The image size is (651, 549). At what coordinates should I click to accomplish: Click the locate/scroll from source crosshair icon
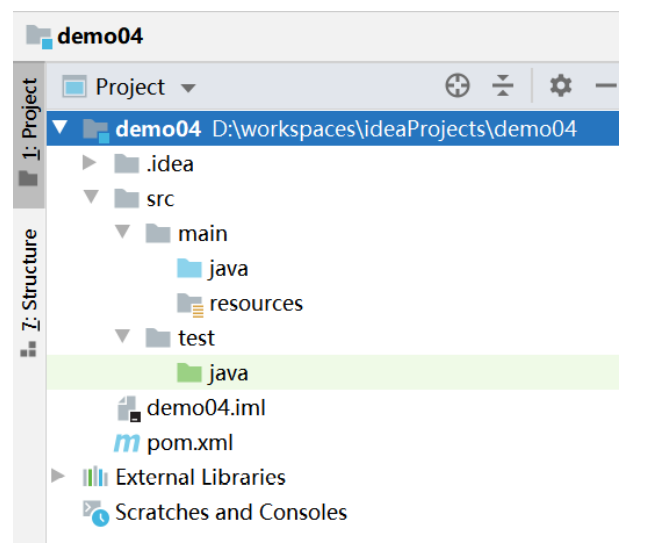click(458, 86)
